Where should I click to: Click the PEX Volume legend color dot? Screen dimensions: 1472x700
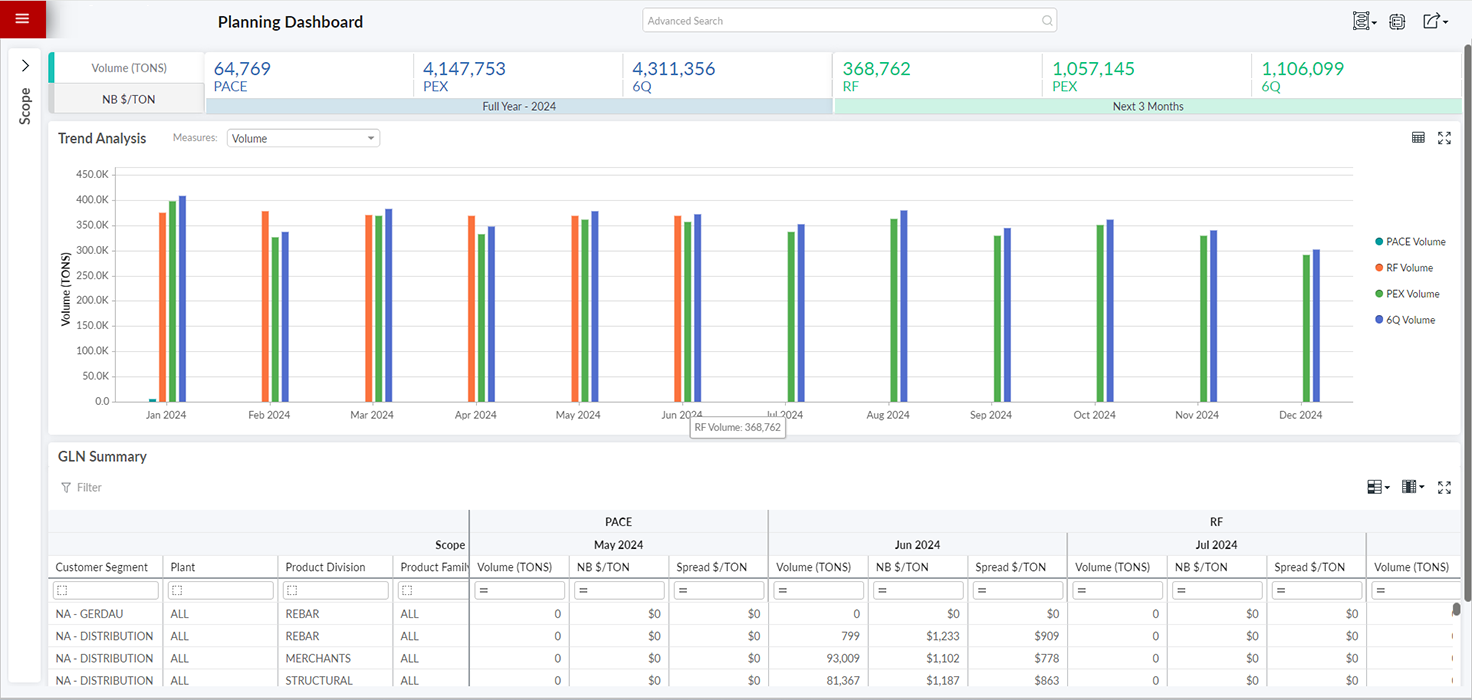(1380, 294)
